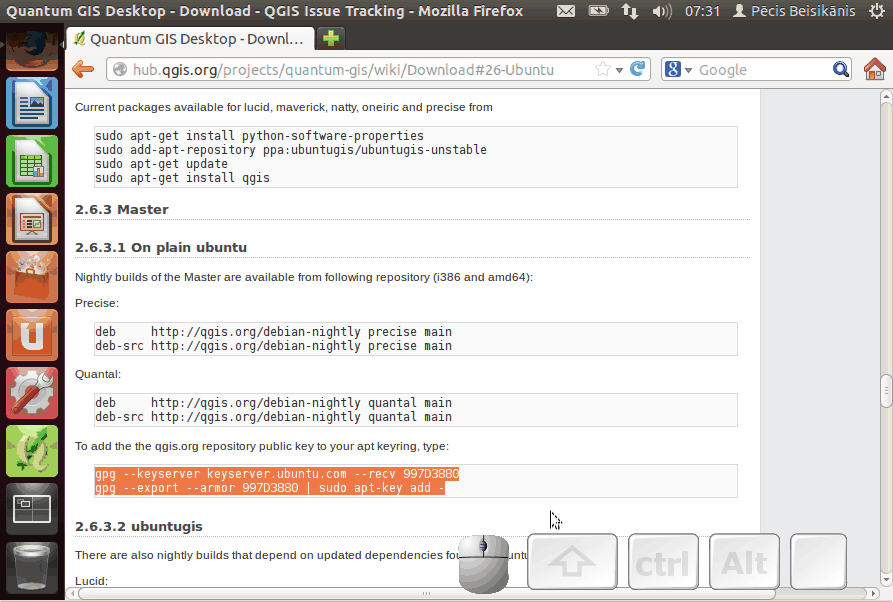Launch LibreOffice Writer from dock
The image size is (893, 602).
32,103
